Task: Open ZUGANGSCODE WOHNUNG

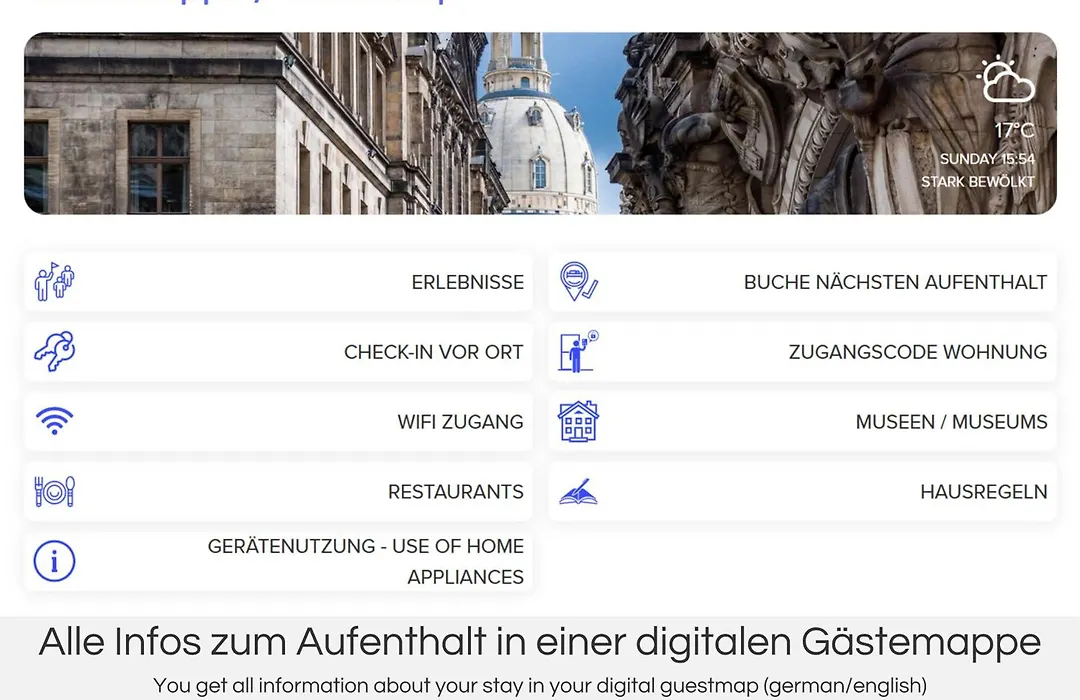Action: click(x=802, y=351)
